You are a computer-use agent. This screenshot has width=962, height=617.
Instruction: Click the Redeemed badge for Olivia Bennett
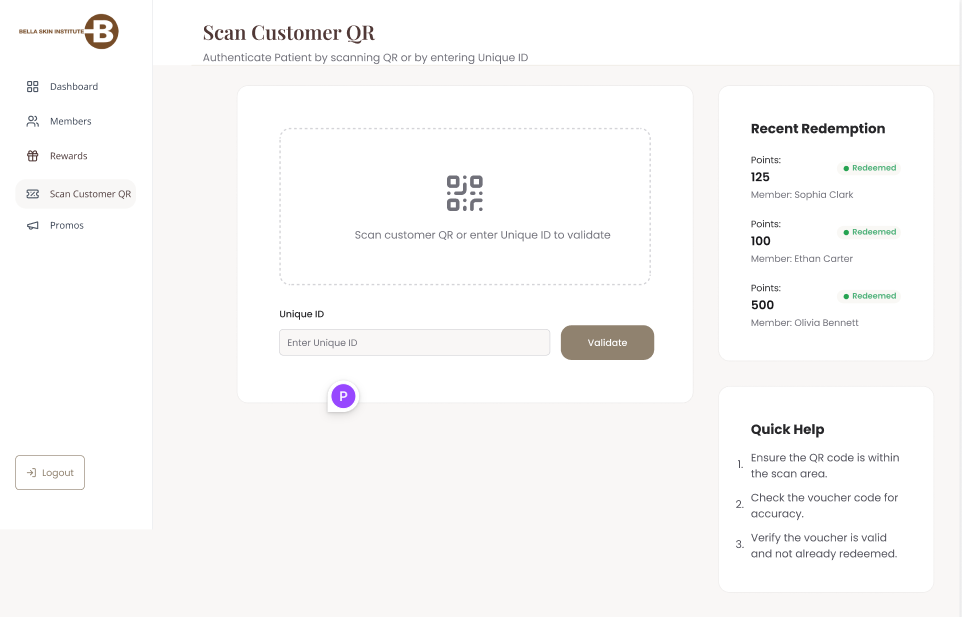[x=868, y=295]
